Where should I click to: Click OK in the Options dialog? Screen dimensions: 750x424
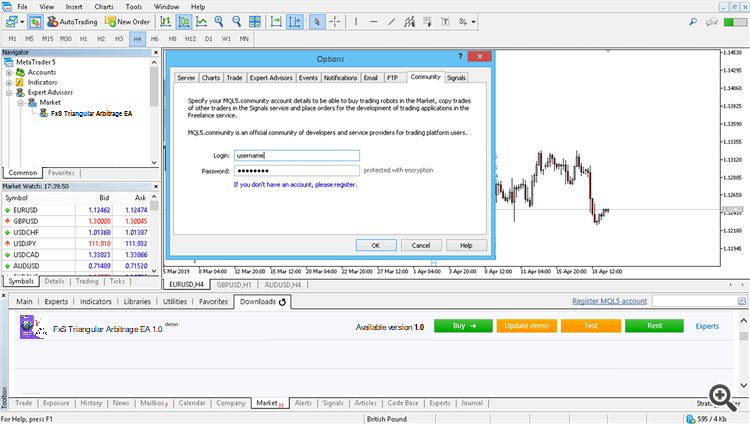click(376, 245)
